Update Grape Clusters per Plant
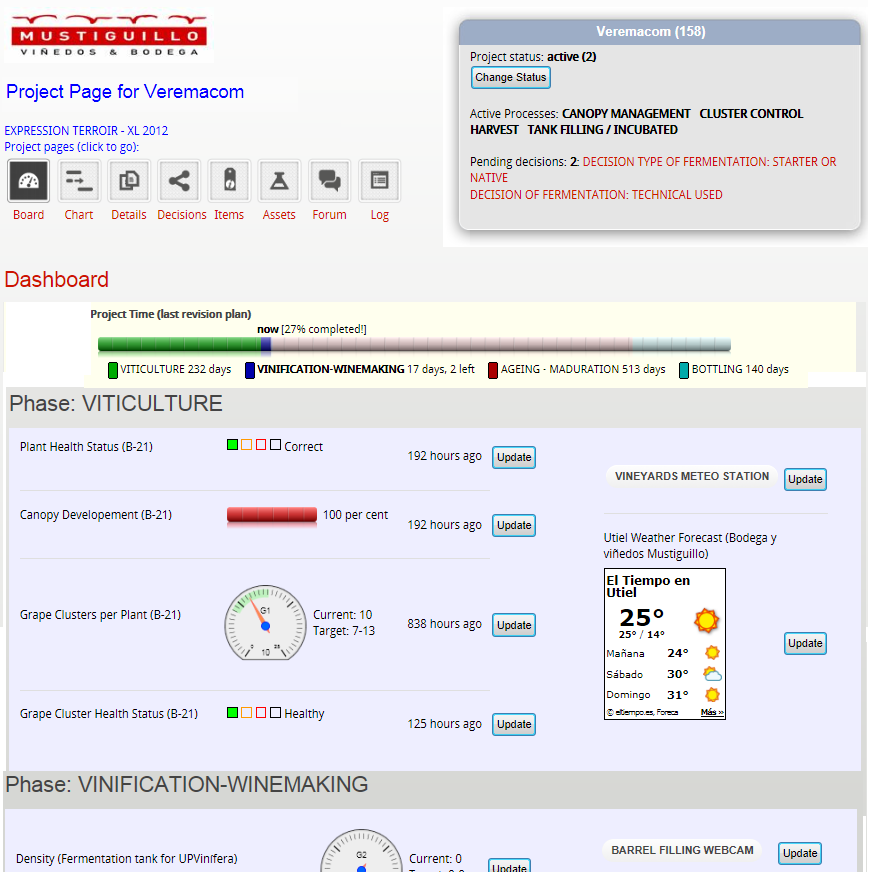Viewport: 870px width, 872px height. point(514,625)
